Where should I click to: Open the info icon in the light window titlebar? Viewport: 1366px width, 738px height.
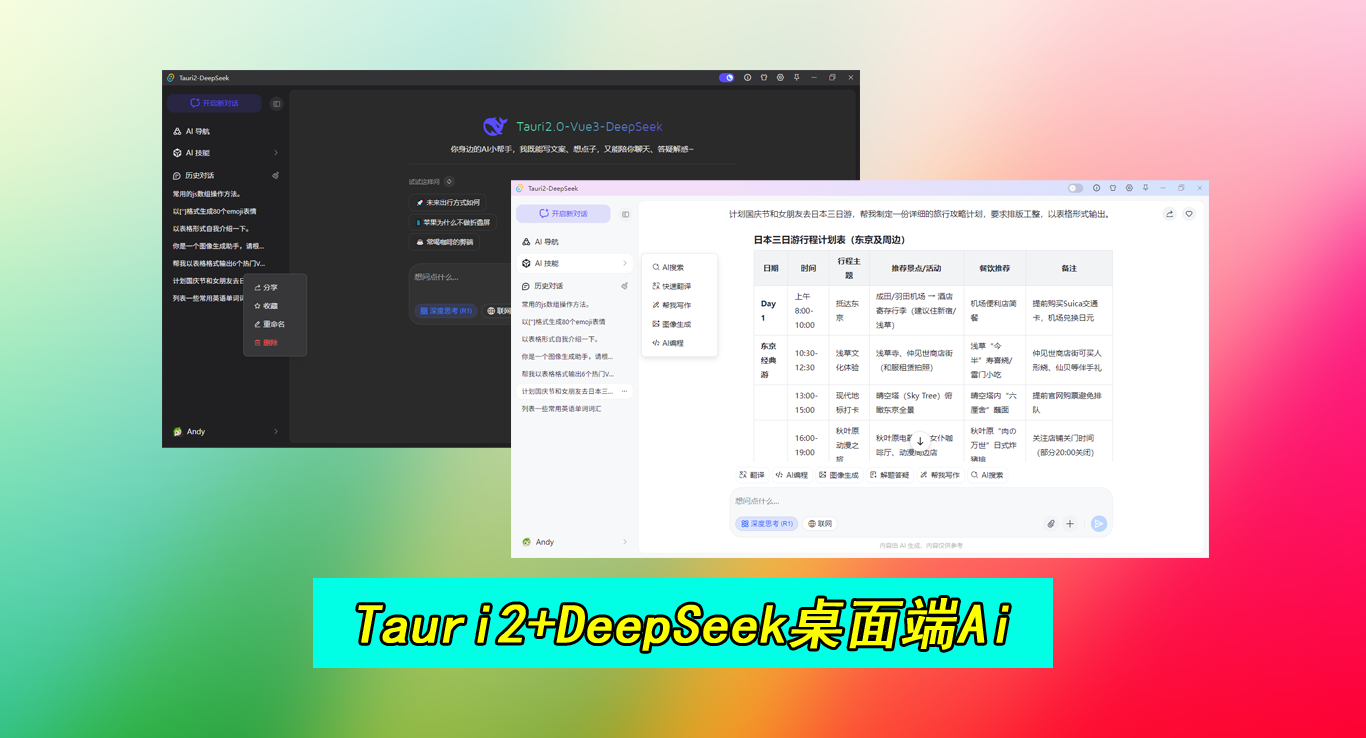(x=1096, y=188)
